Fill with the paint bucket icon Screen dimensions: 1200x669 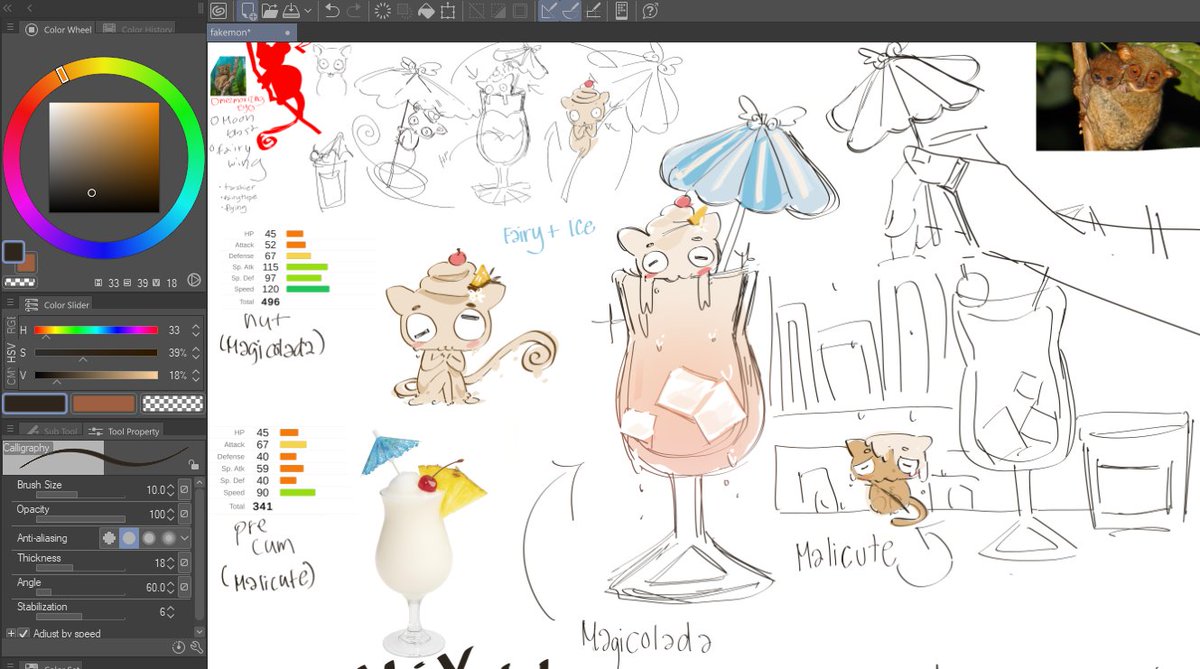coord(425,11)
